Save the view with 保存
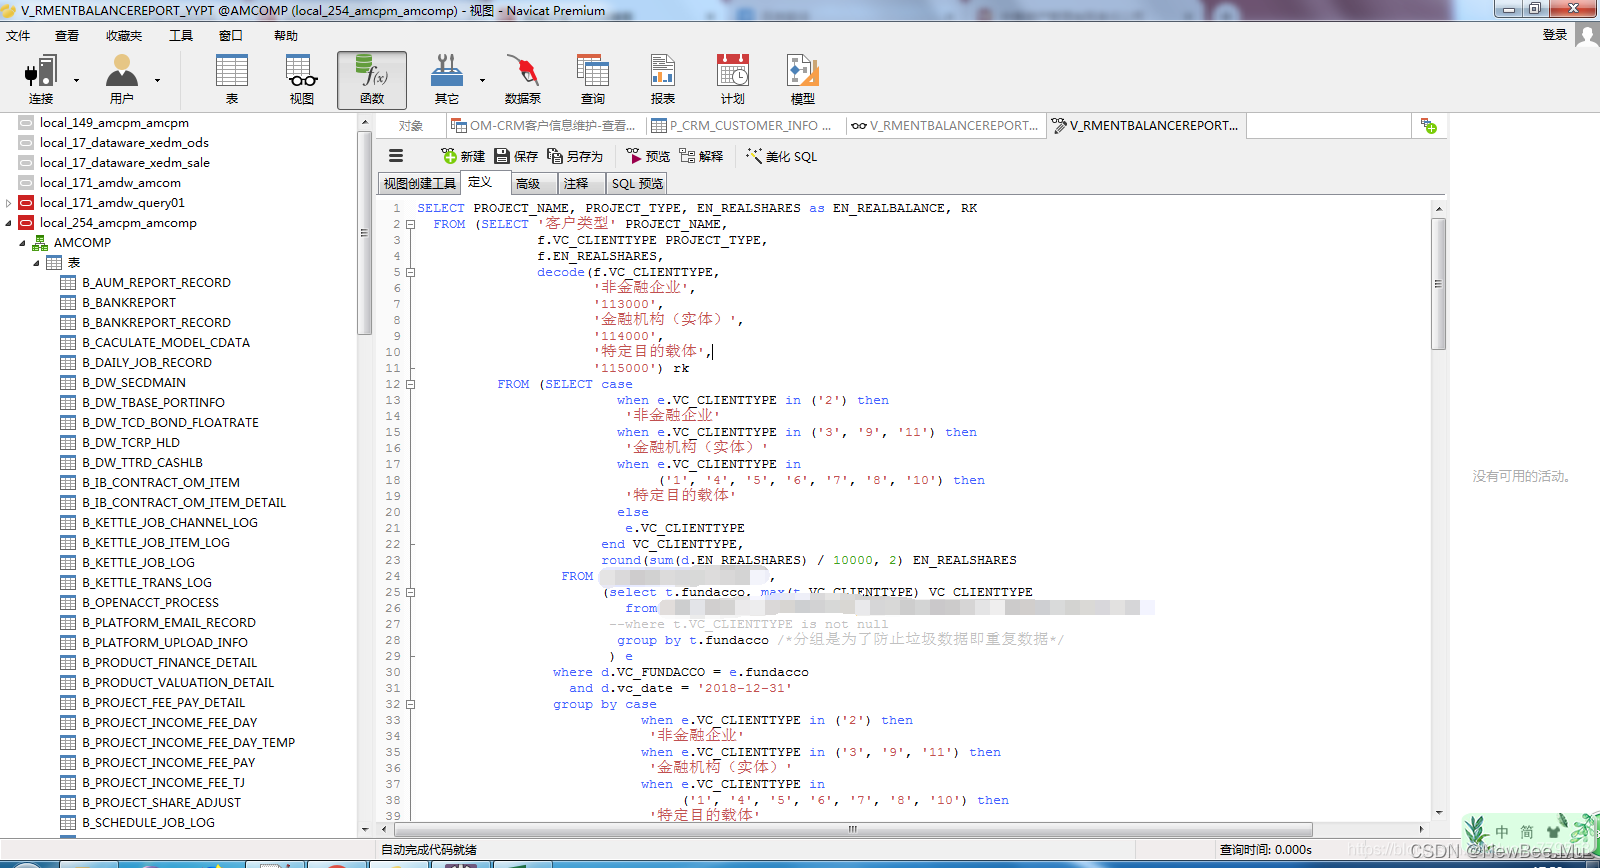The image size is (1600, 868). [x=516, y=156]
